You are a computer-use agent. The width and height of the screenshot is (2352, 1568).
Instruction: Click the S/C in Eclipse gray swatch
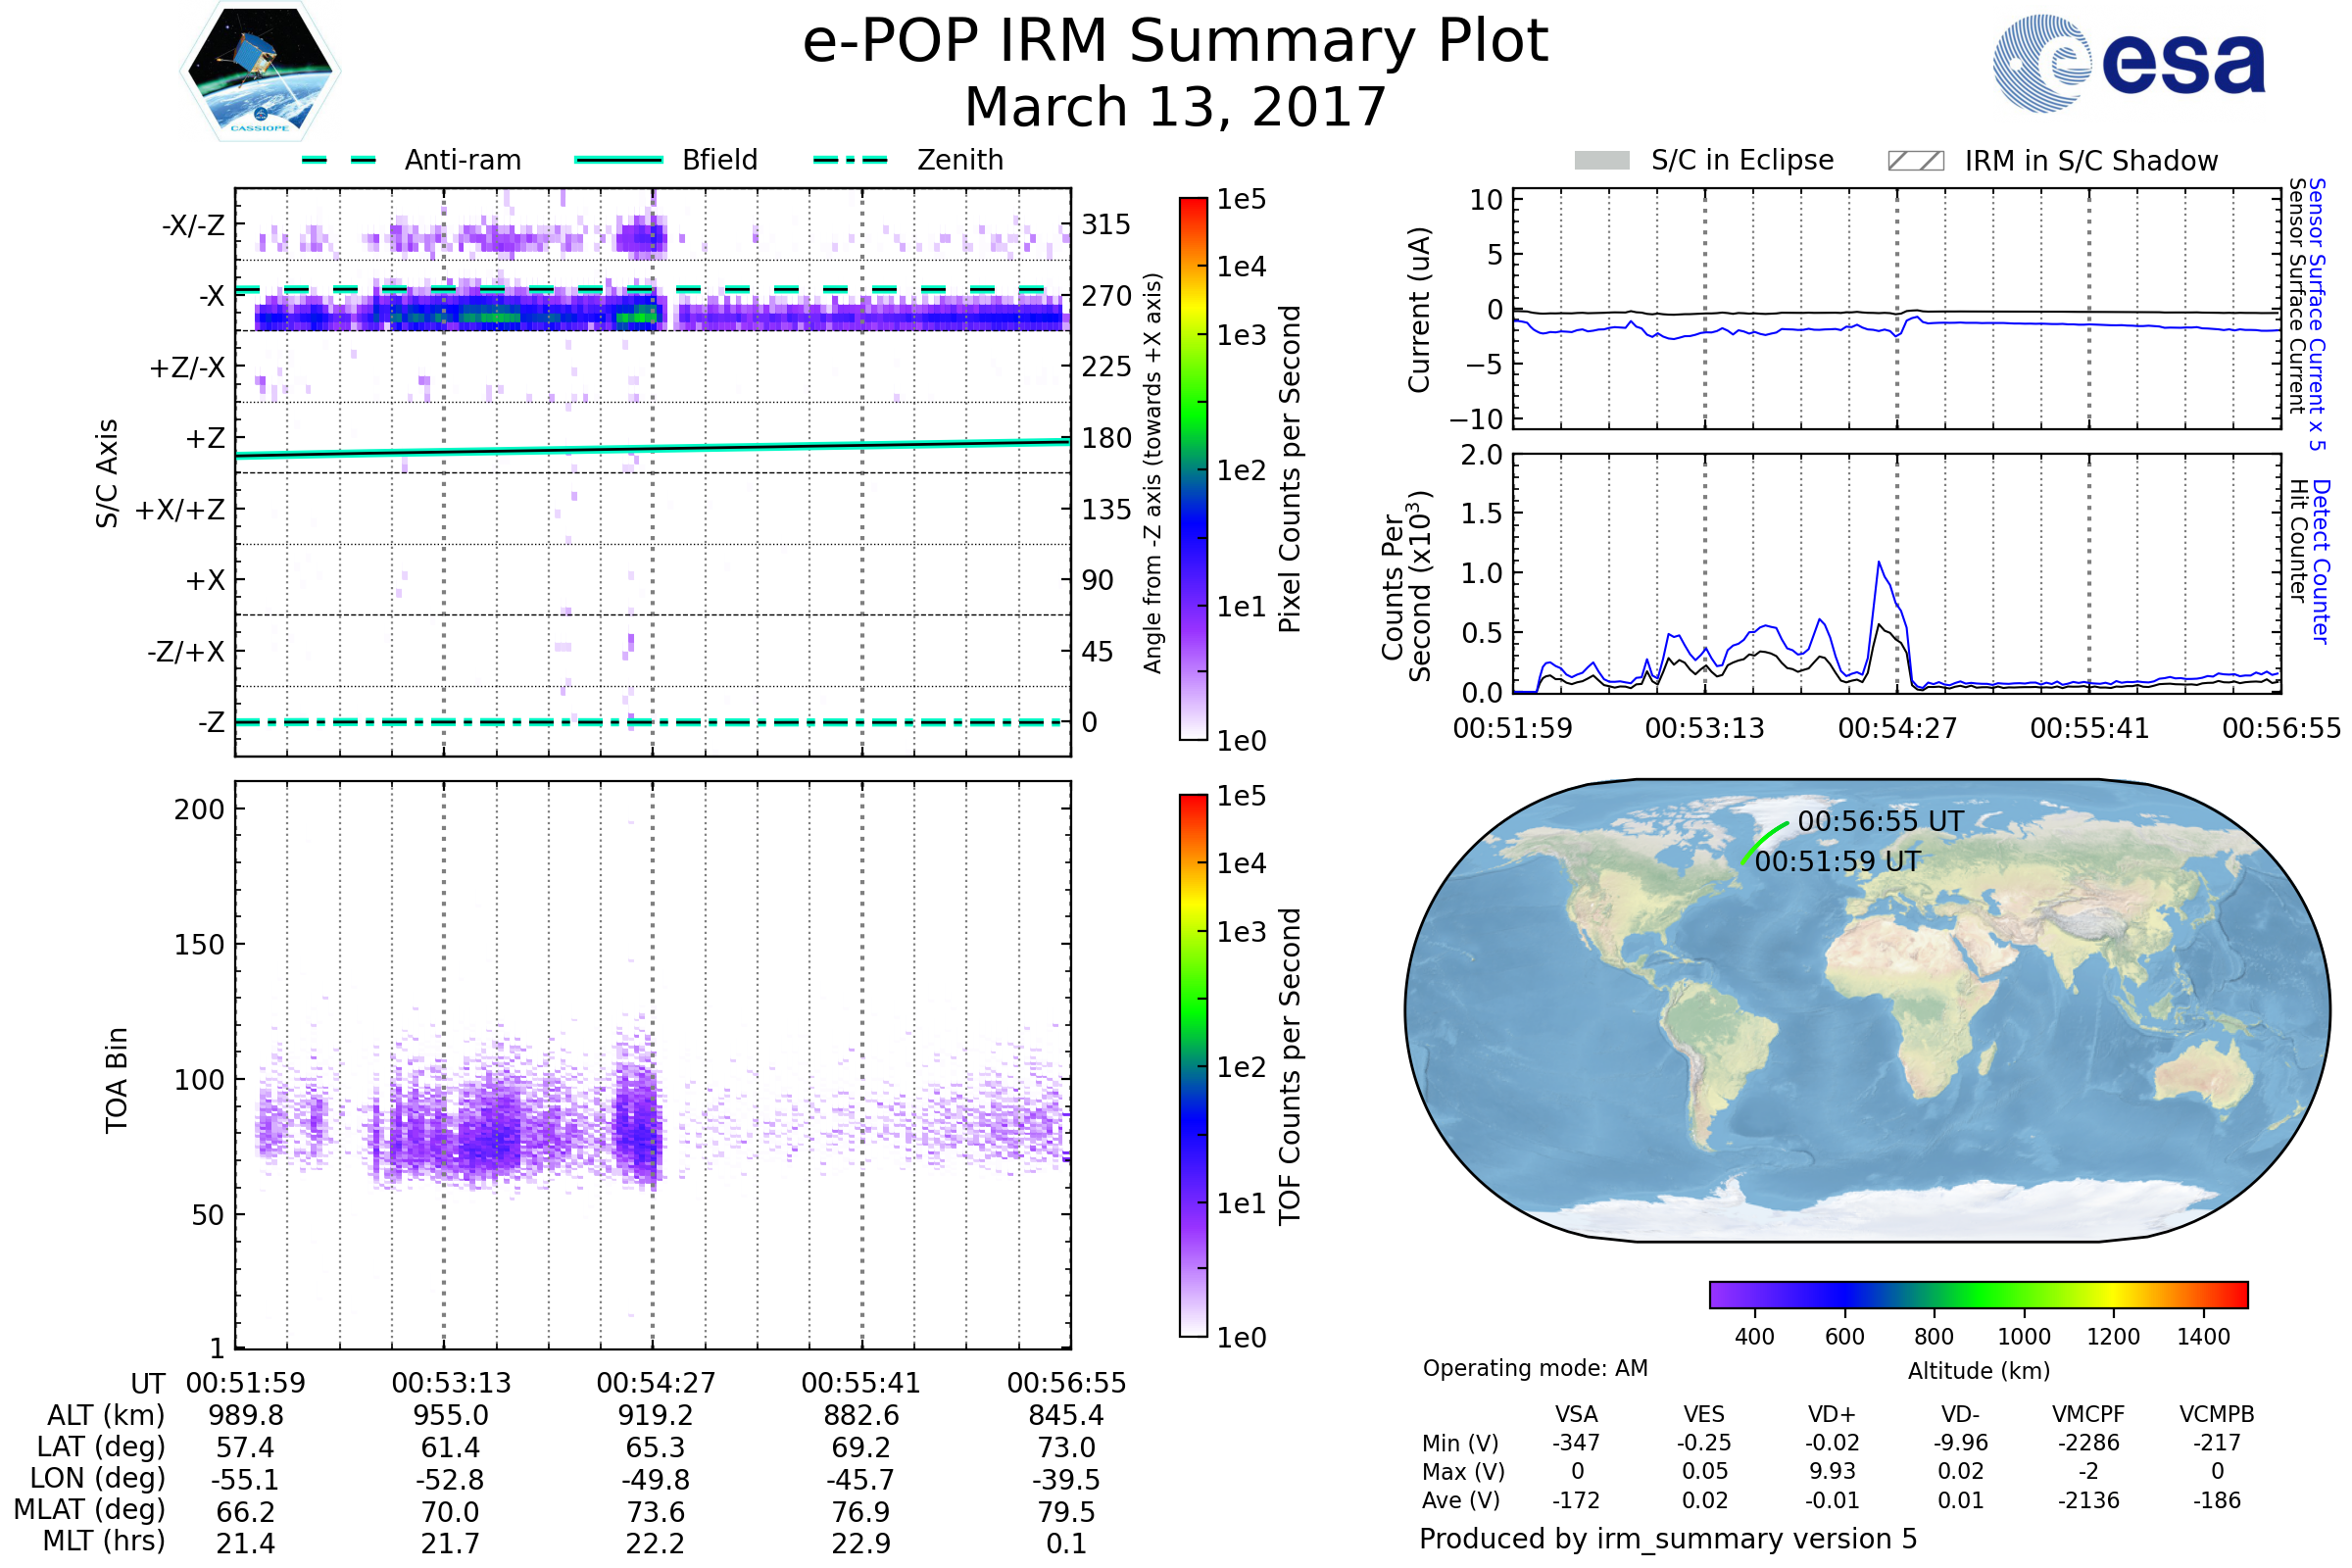tap(1602, 161)
